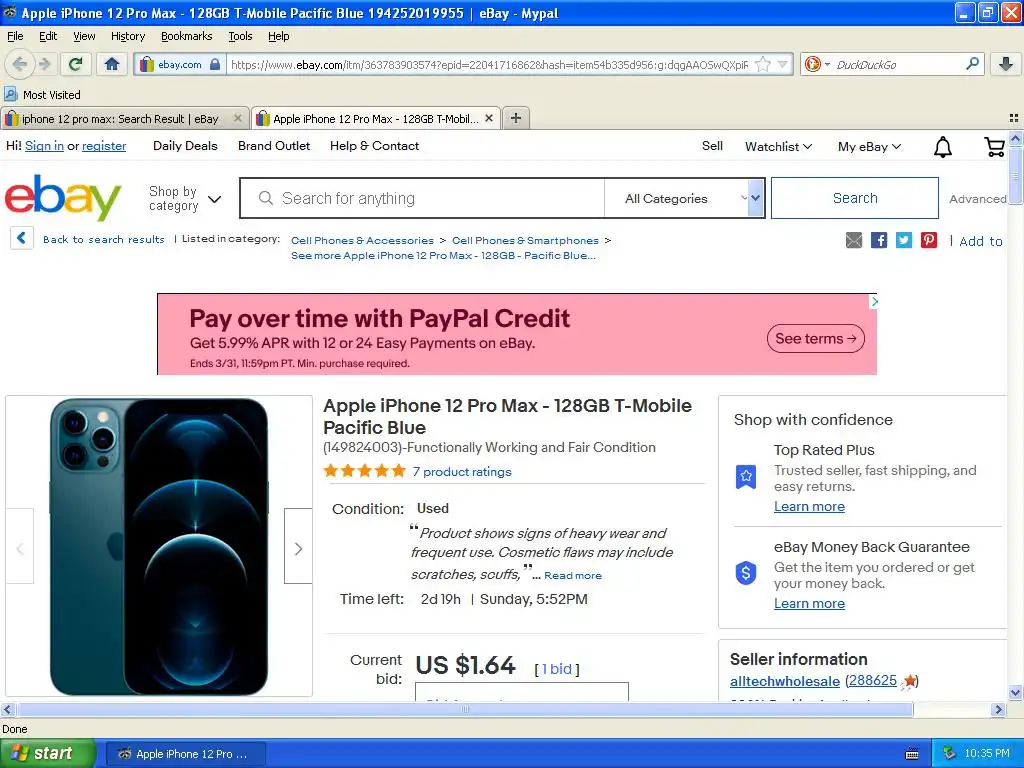Close the iphone 12 pro max search tab
1024x768 pixels.
(x=238, y=118)
